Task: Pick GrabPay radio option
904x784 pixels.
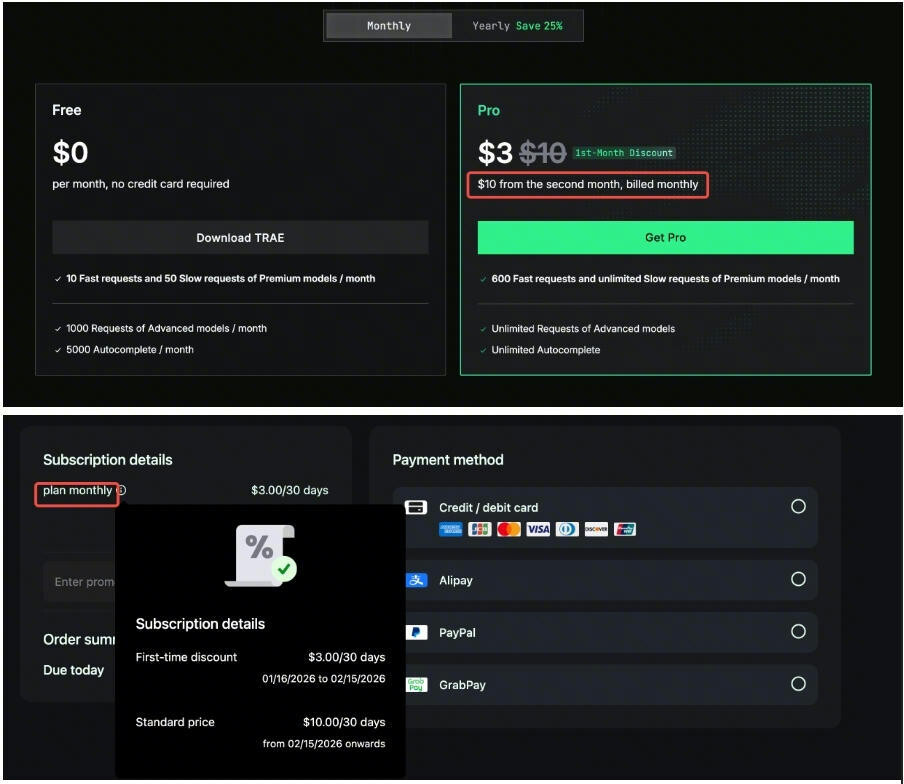Action: point(798,684)
